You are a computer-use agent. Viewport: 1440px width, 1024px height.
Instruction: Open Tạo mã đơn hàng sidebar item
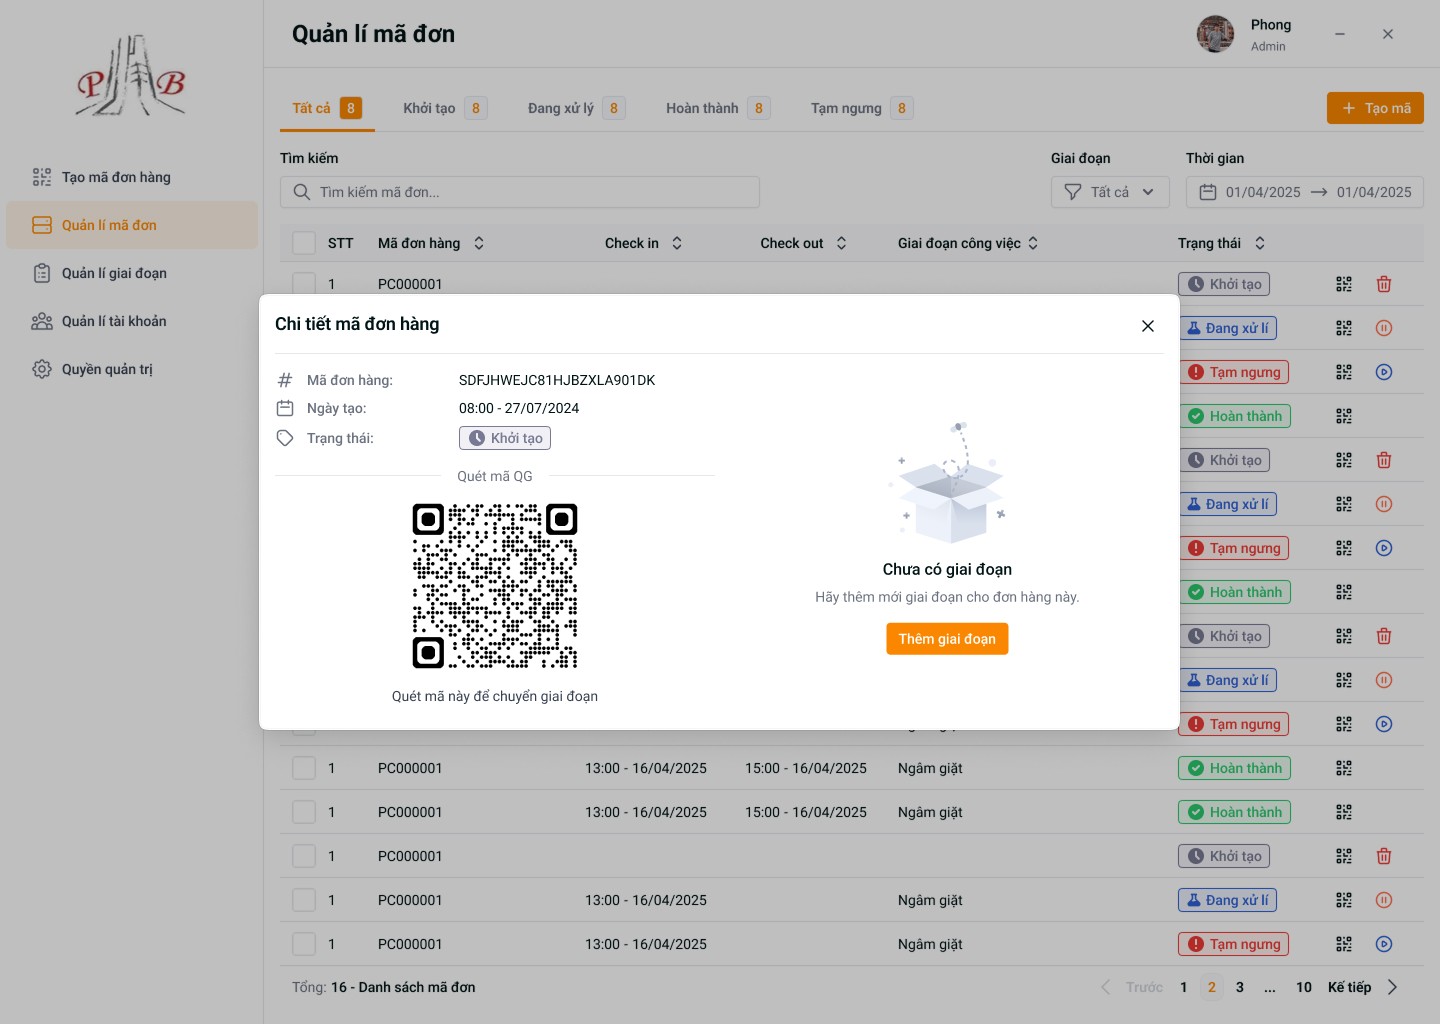pyautogui.click(x=132, y=177)
